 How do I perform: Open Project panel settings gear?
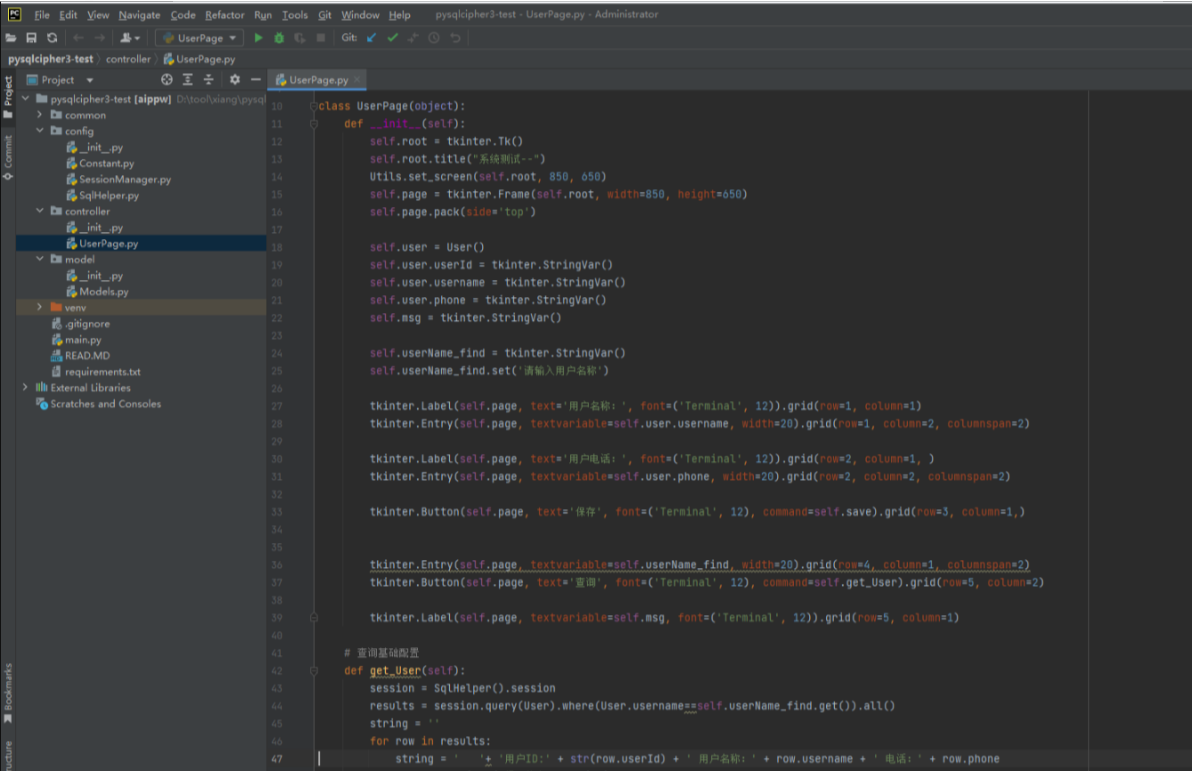pyautogui.click(x=235, y=80)
